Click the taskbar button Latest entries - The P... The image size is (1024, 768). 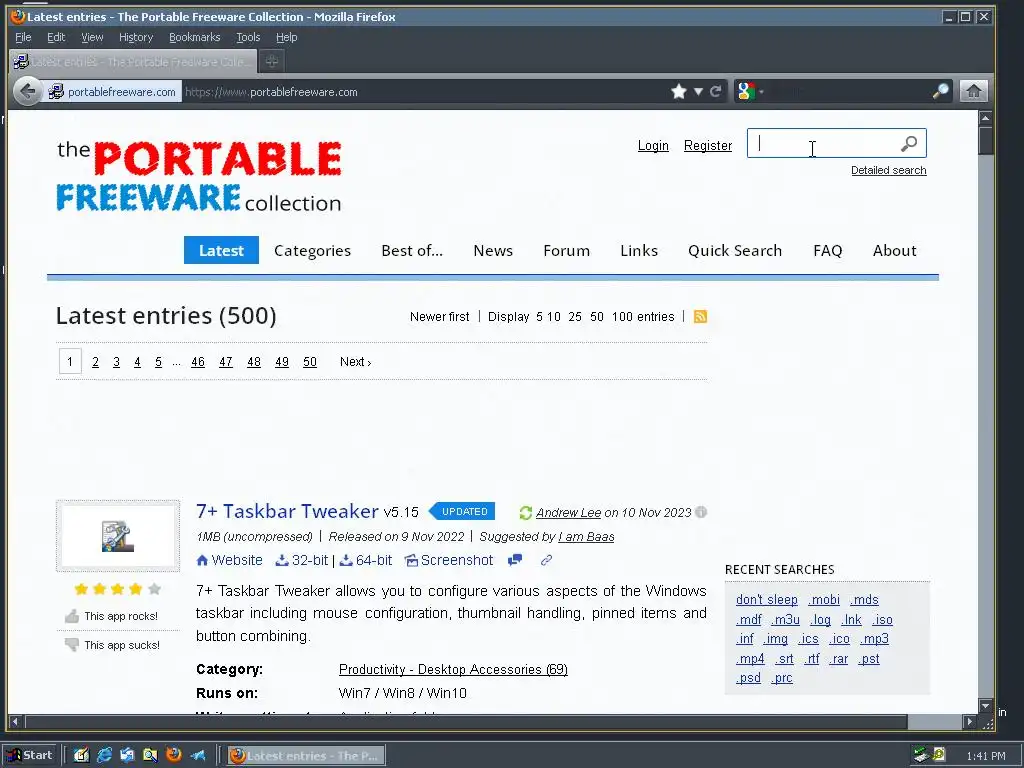click(306, 756)
